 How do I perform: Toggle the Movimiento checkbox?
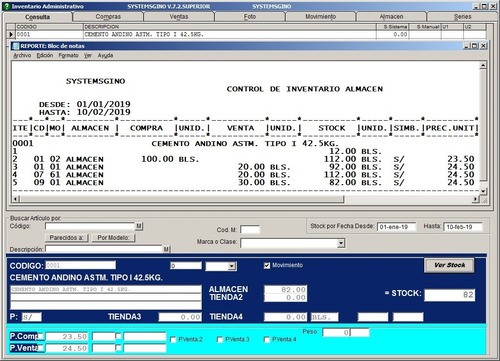pyautogui.click(x=267, y=266)
